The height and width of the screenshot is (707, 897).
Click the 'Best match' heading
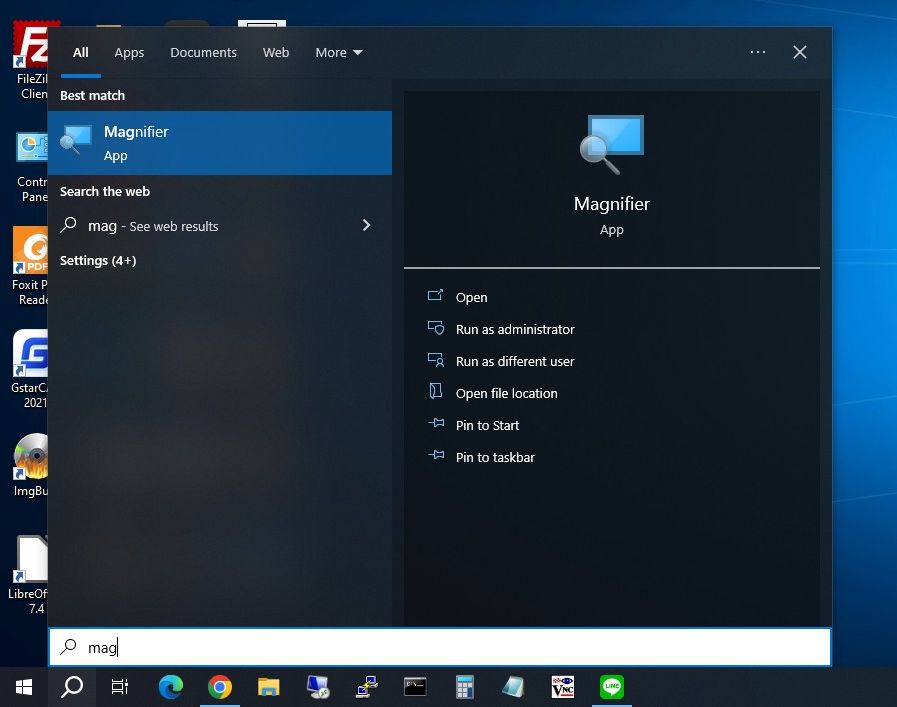92,96
